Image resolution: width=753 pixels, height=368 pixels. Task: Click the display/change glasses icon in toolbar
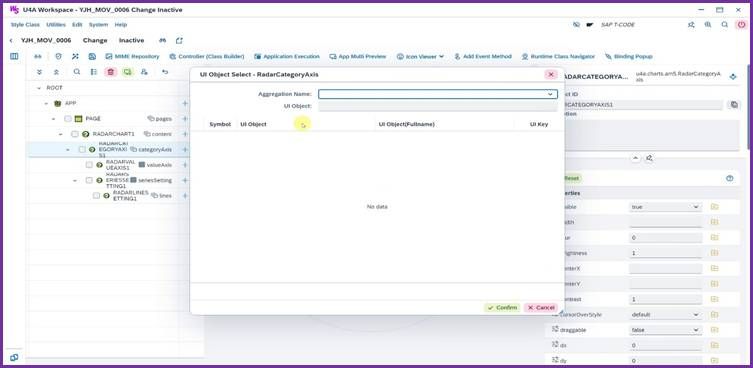[38, 56]
